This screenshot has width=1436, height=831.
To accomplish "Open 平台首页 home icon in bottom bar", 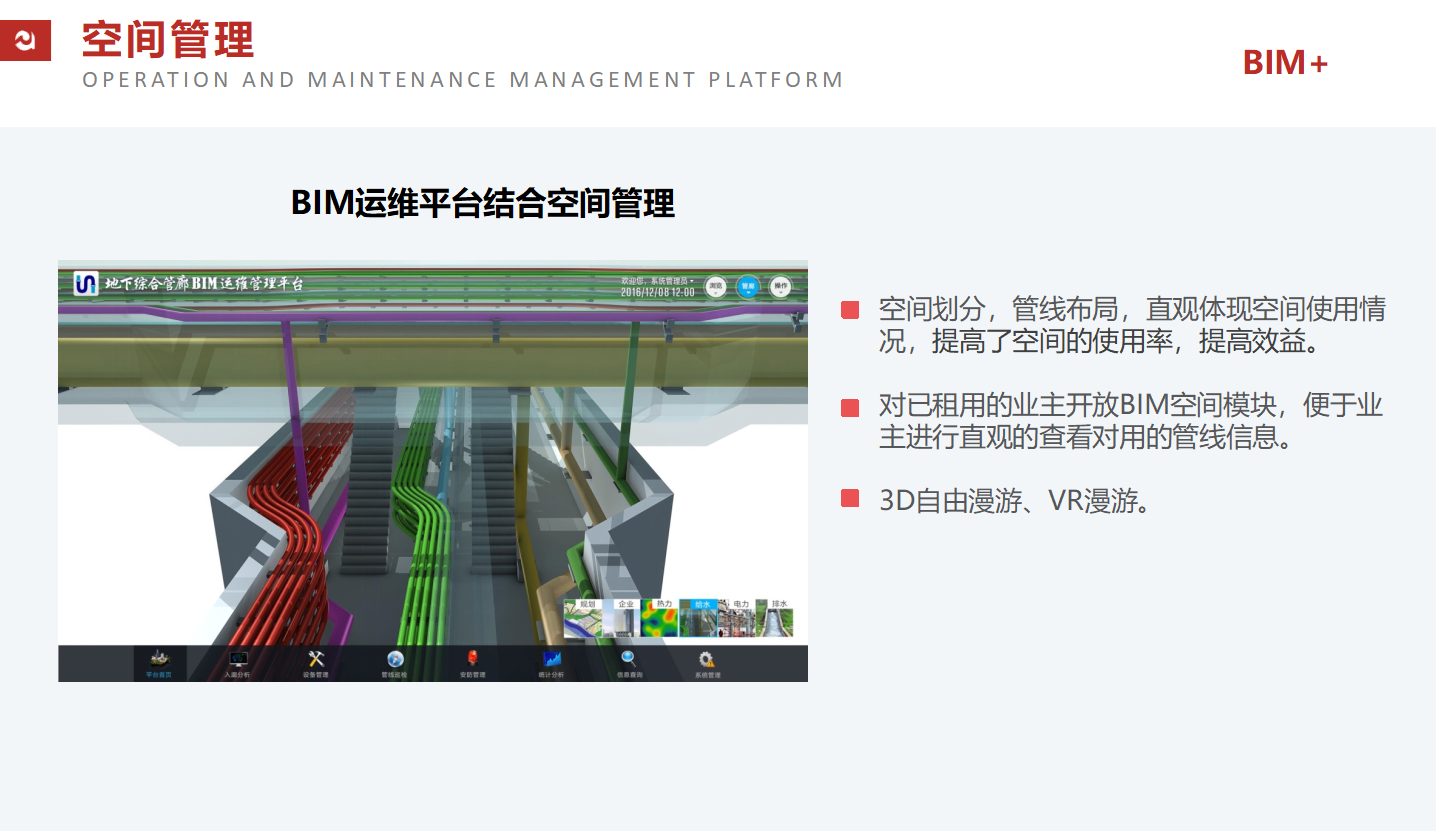I will tap(160, 662).
